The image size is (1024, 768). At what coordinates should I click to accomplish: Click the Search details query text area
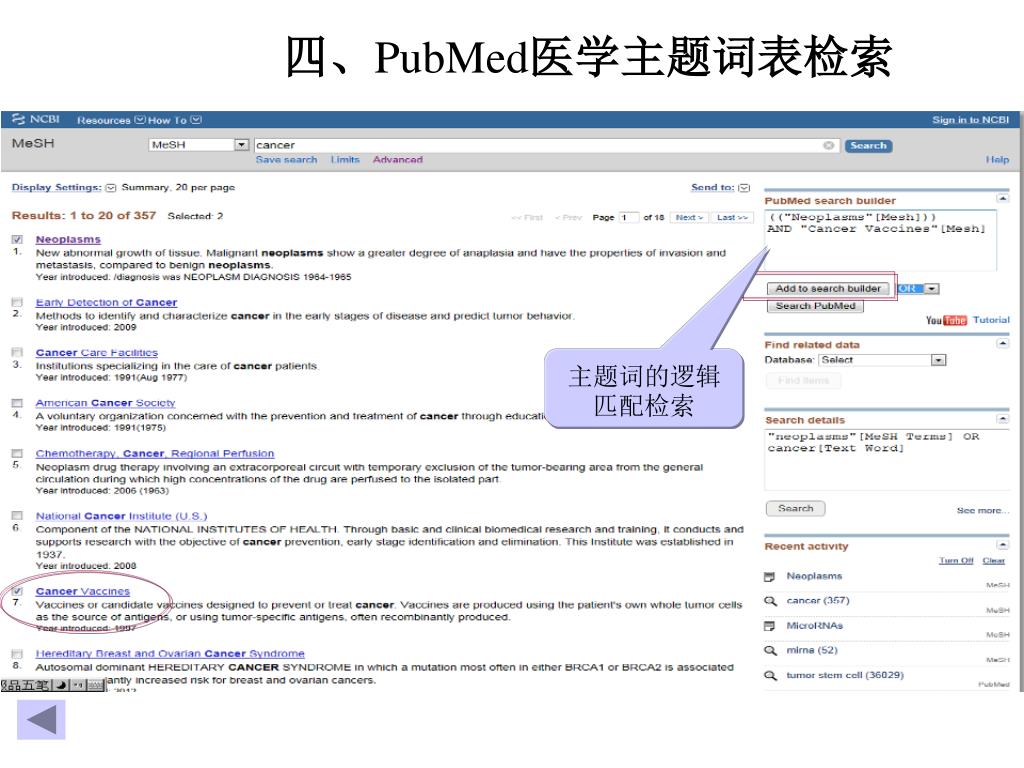tap(886, 460)
